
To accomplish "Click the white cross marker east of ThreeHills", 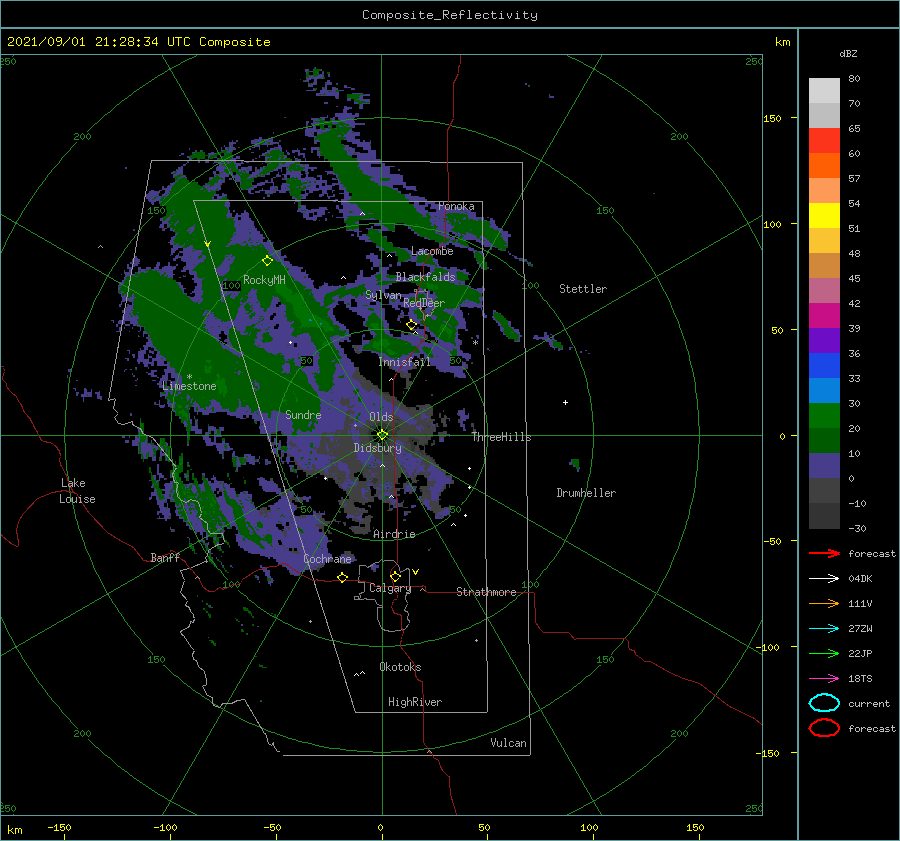I will [x=565, y=402].
